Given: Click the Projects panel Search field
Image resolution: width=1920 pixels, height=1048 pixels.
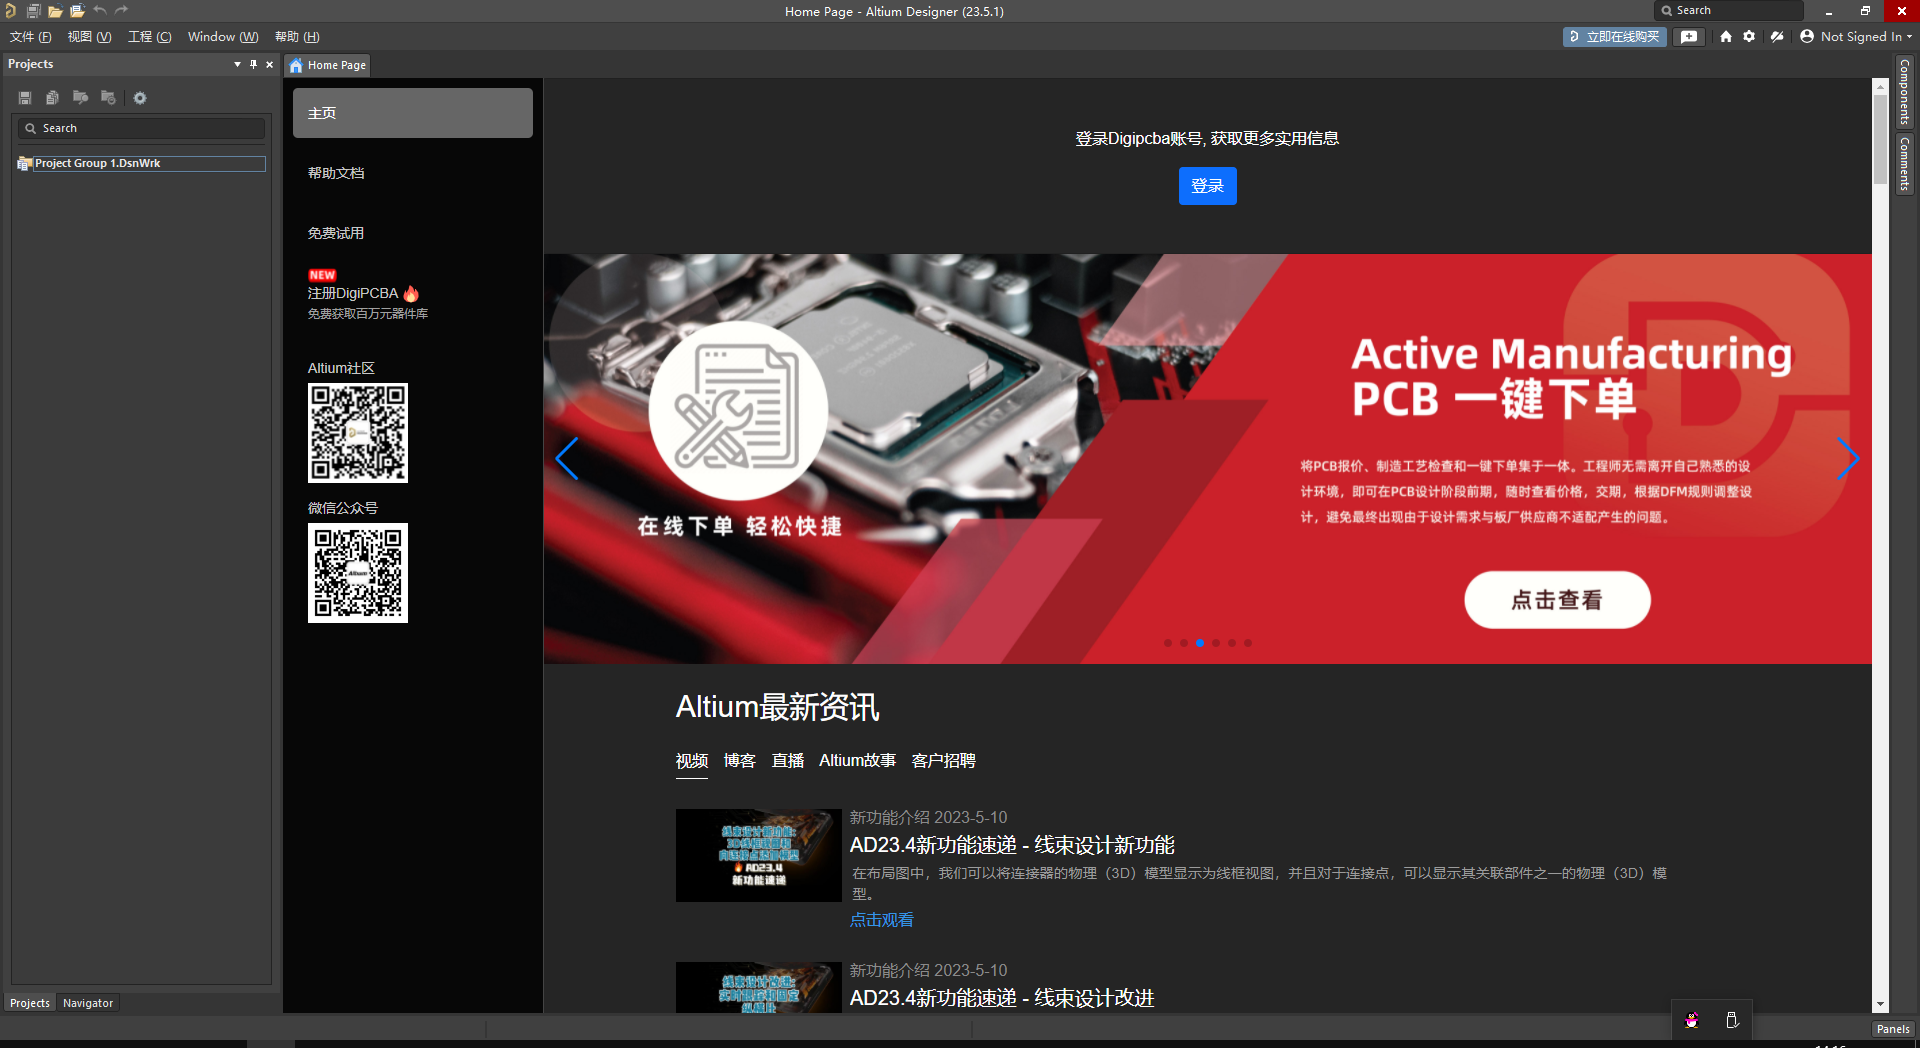Looking at the screenshot, I should point(141,128).
